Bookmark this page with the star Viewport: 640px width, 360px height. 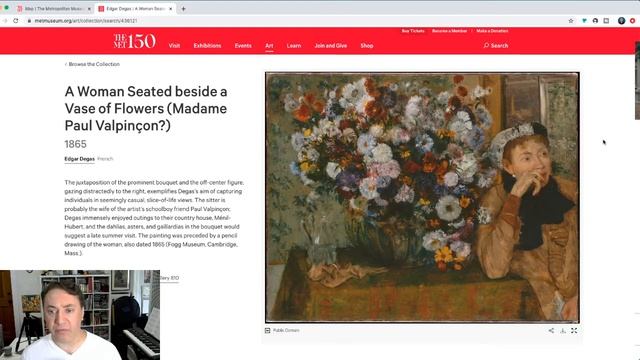click(571, 21)
